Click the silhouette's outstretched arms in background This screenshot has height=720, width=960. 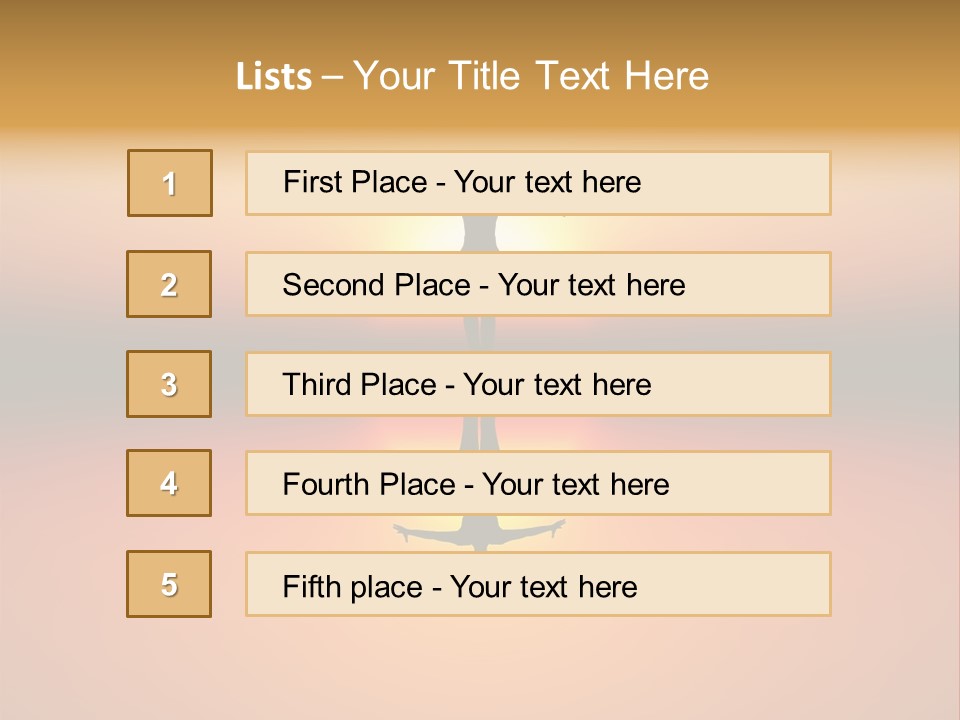coord(479,531)
